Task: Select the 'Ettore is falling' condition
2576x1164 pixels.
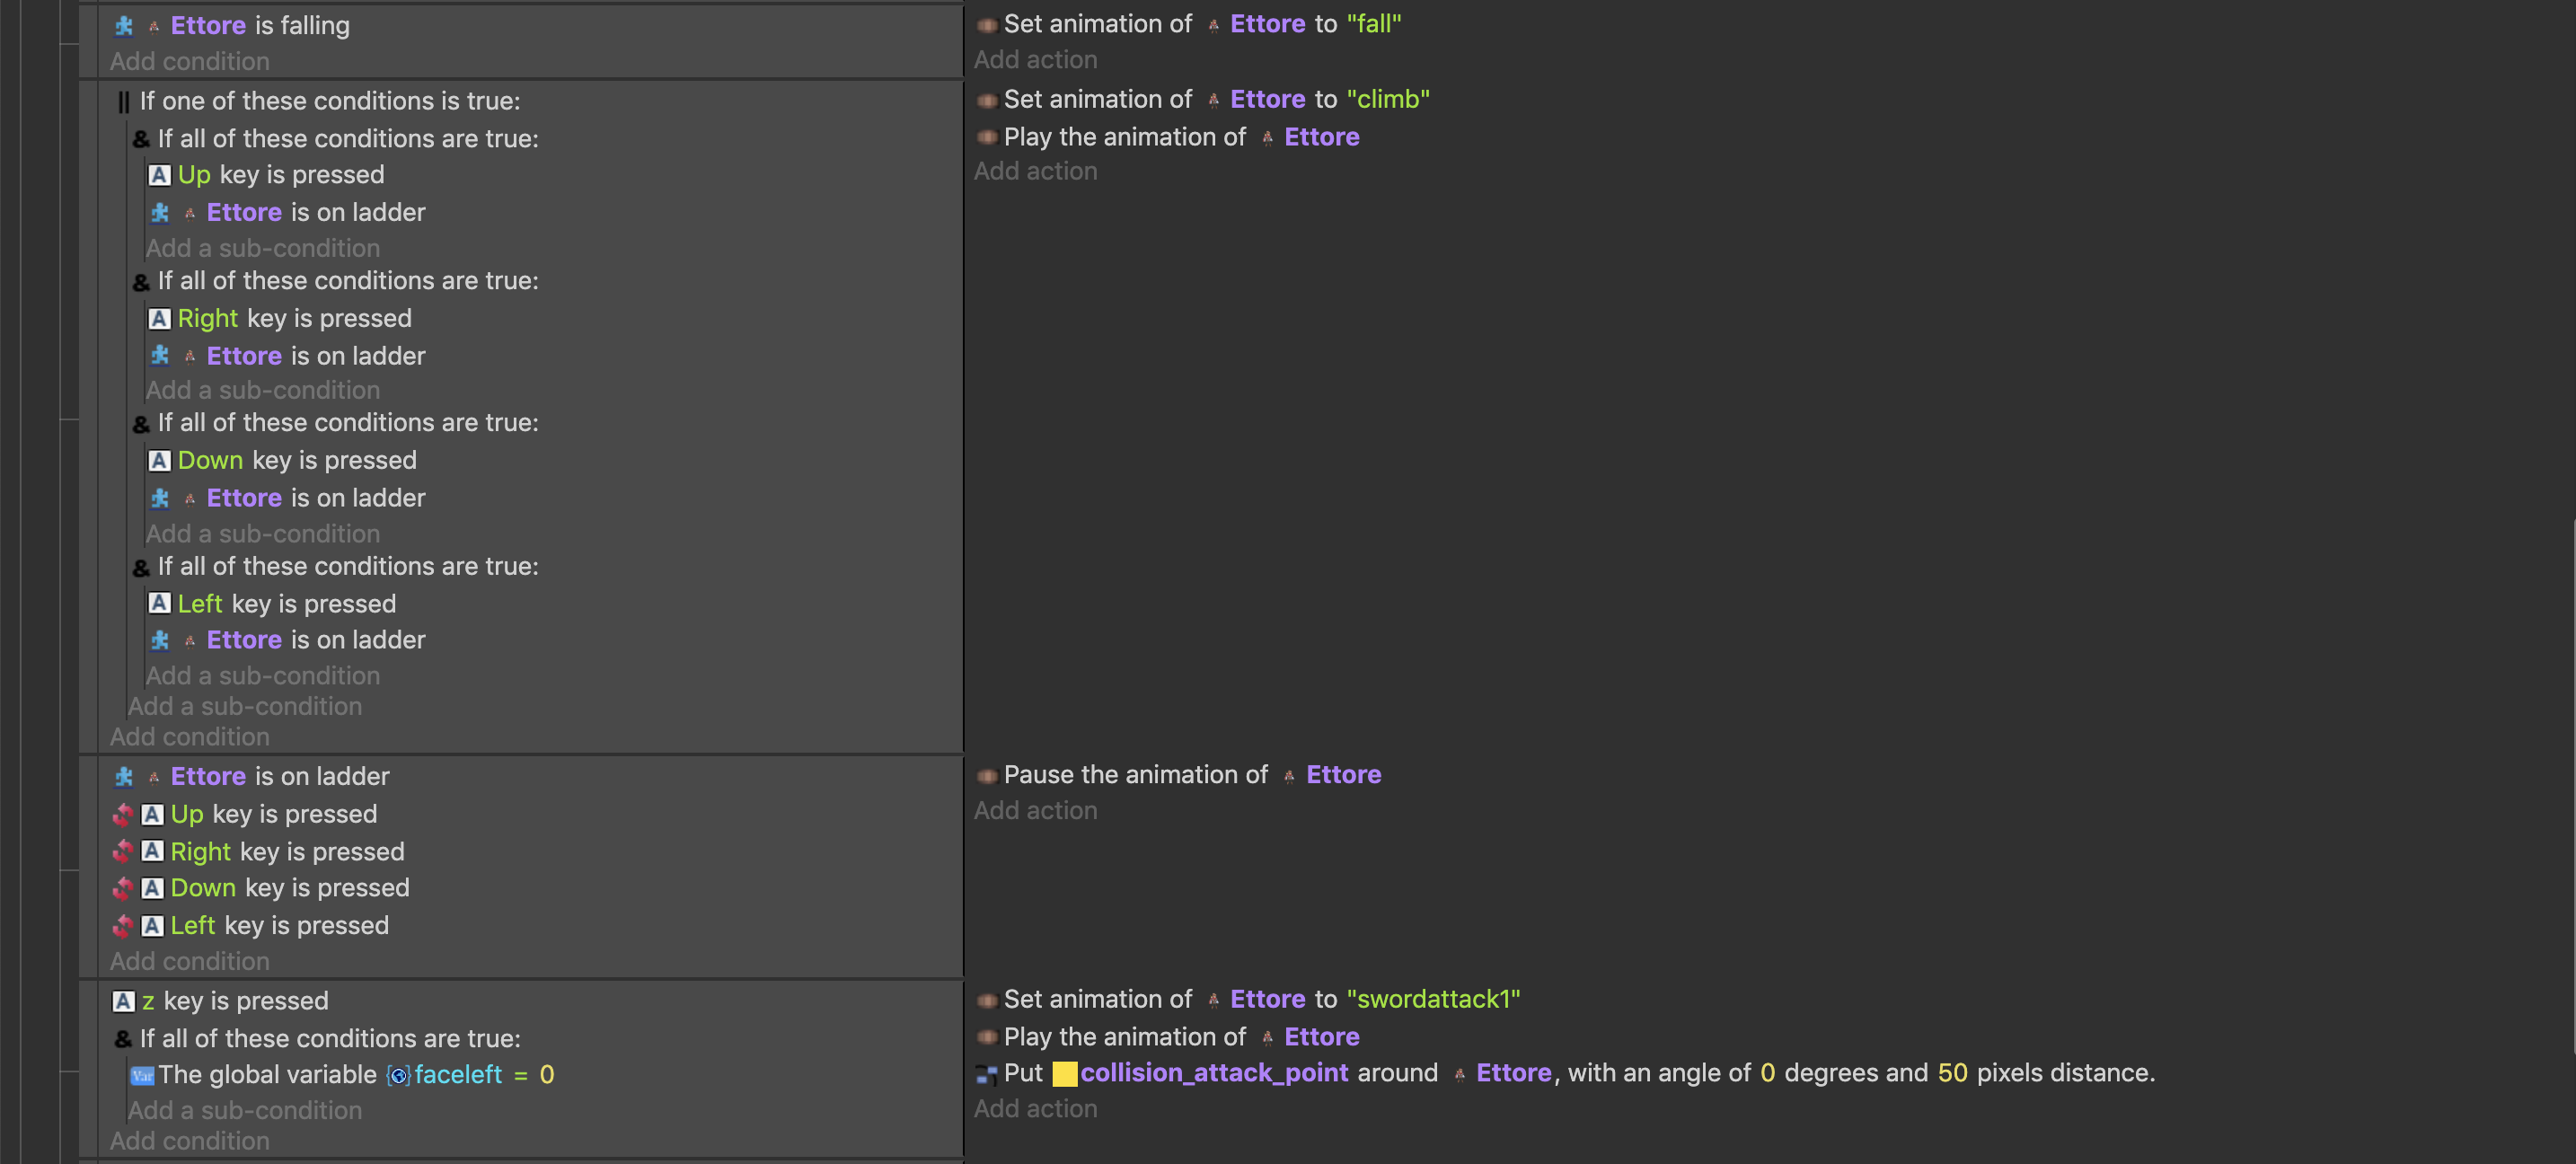Action: point(232,26)
